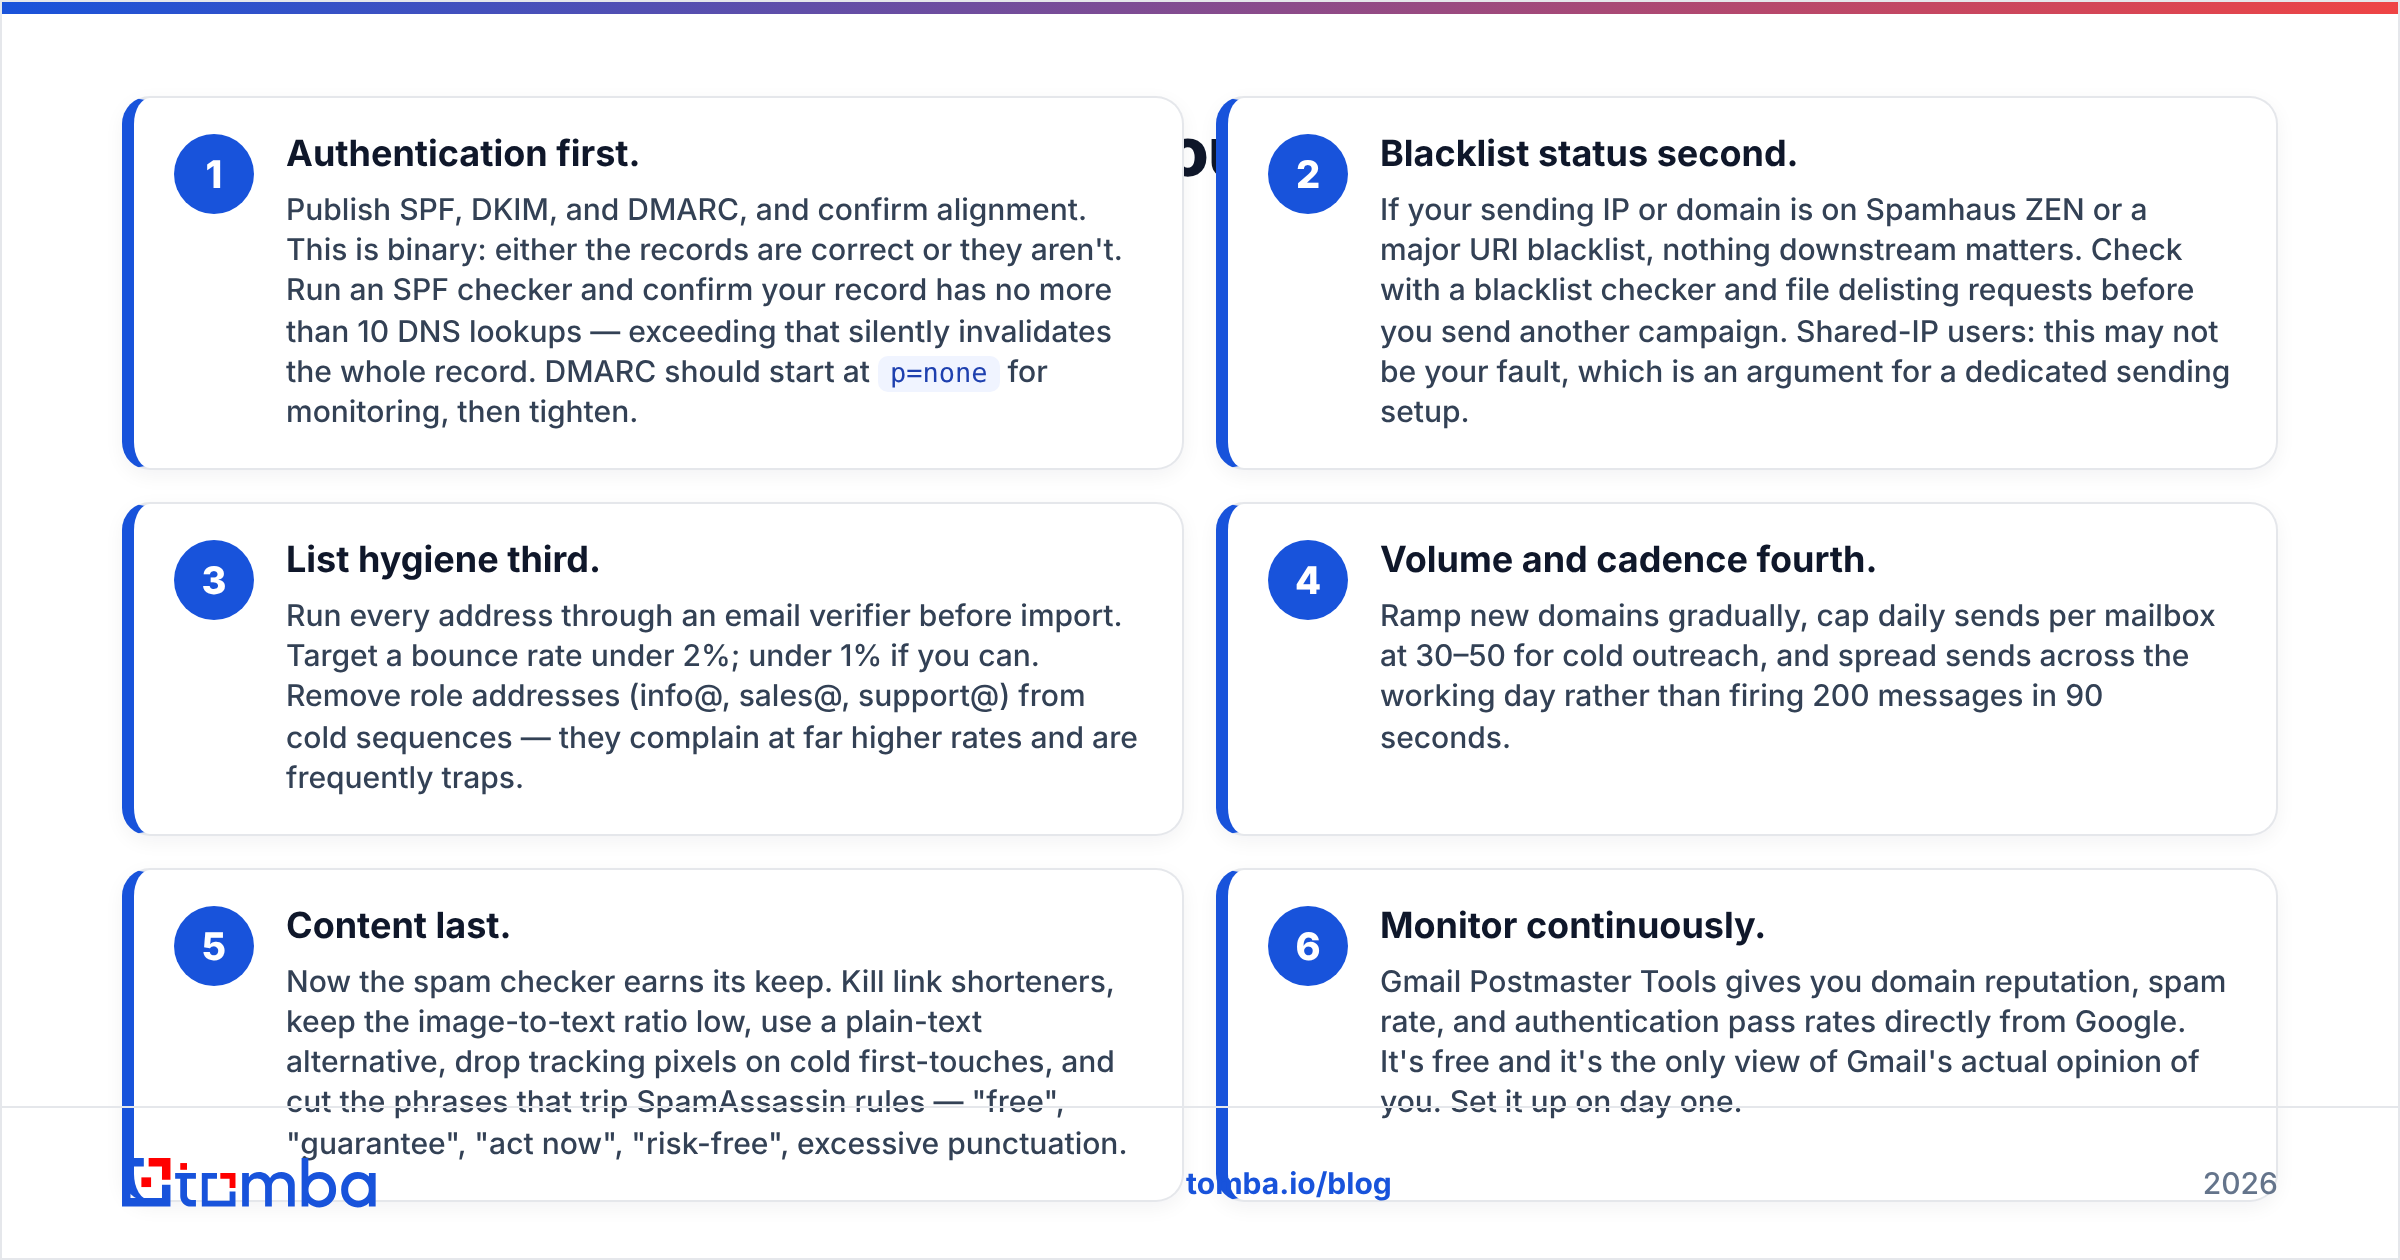This screenshot has height=1260, width=2400.
Task: Click the number 5 circle badge
Action: 214,946
